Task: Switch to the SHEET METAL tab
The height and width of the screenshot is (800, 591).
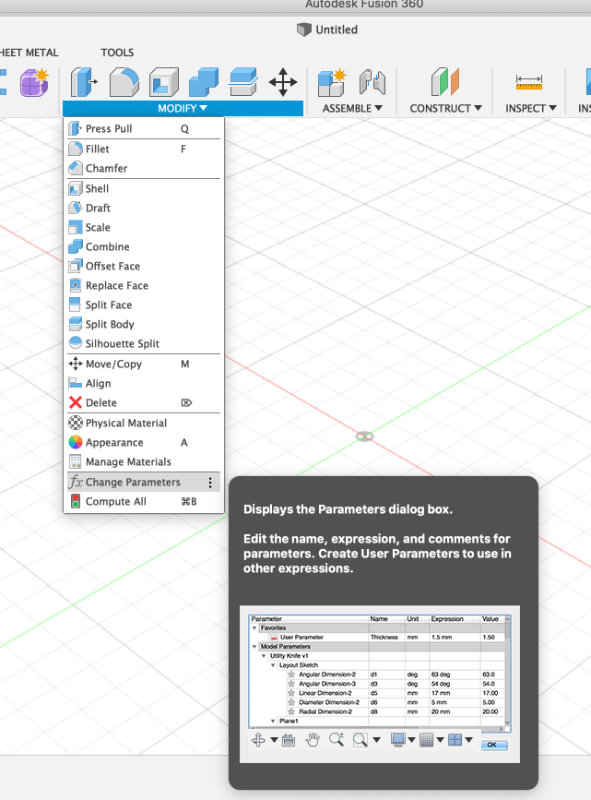Action: click(x=29, y=53)
